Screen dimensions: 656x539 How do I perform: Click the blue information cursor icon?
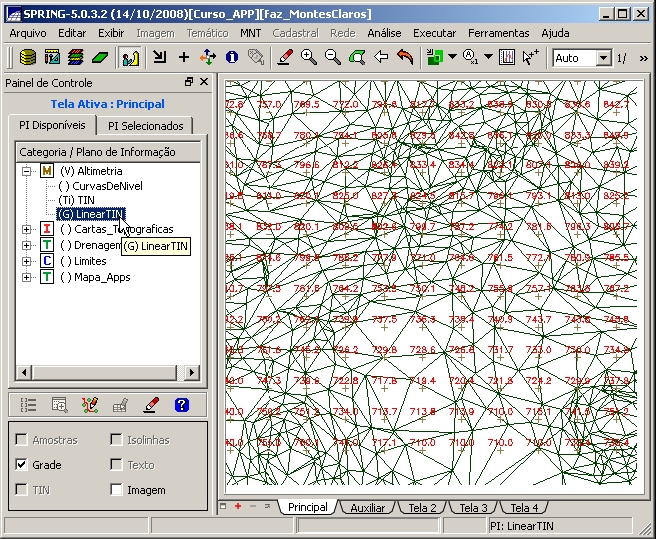232,58
